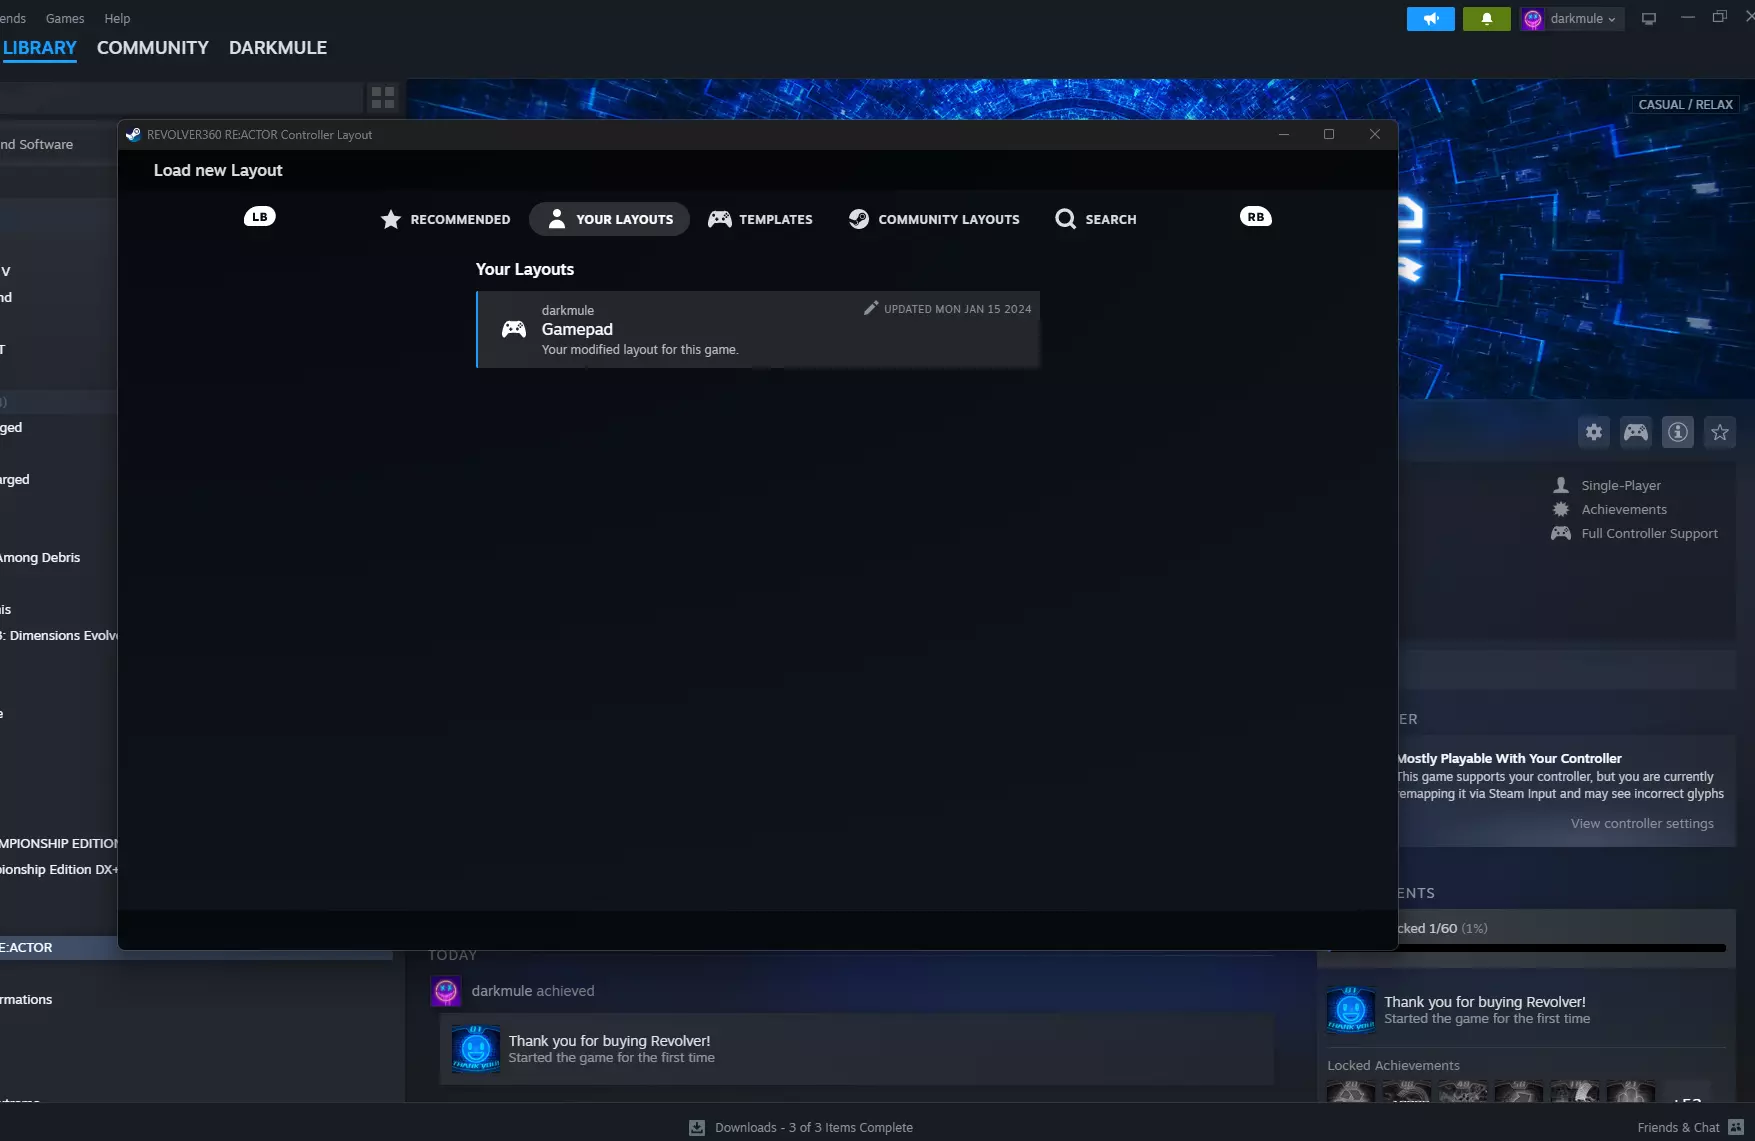Switch to the Templates tab
This screenshot has width=1755, height=1141.
pyautogui.click(x=761, y=219)
